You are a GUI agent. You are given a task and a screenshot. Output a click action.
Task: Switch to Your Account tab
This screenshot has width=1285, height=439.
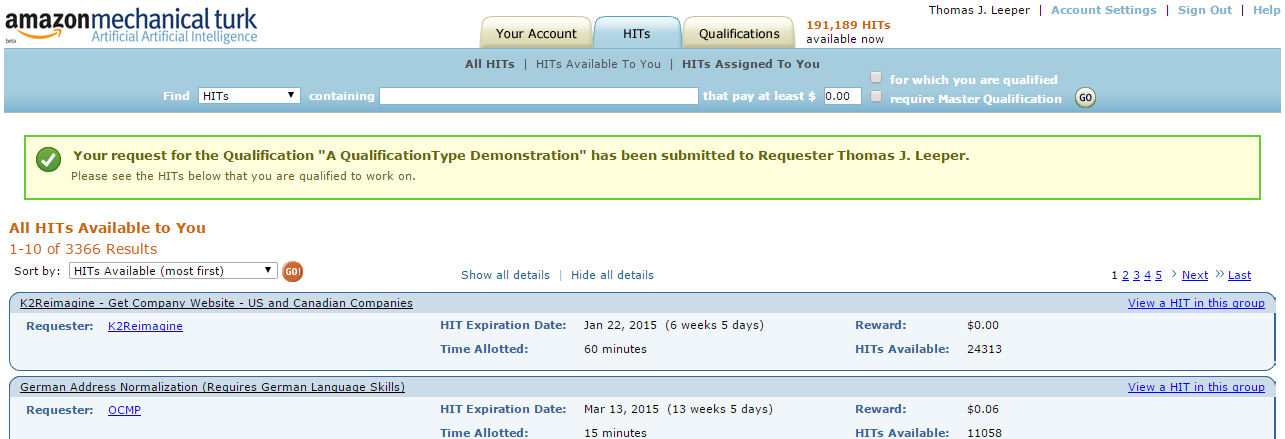click(x=536, y=33)
